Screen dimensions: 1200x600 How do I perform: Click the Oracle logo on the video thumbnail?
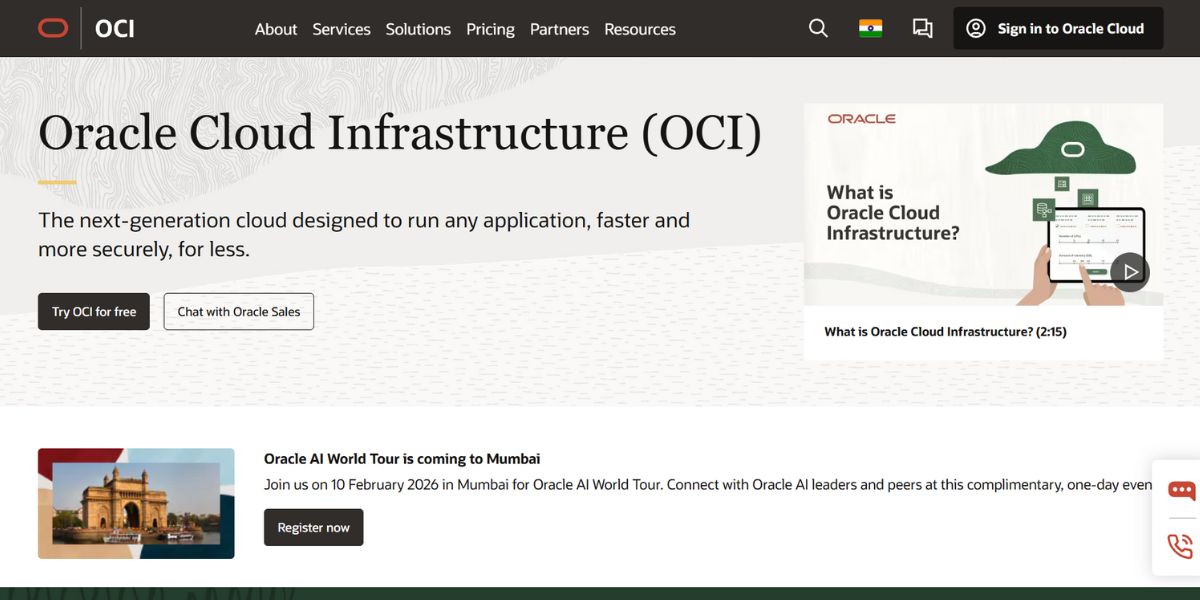(861, 118)
